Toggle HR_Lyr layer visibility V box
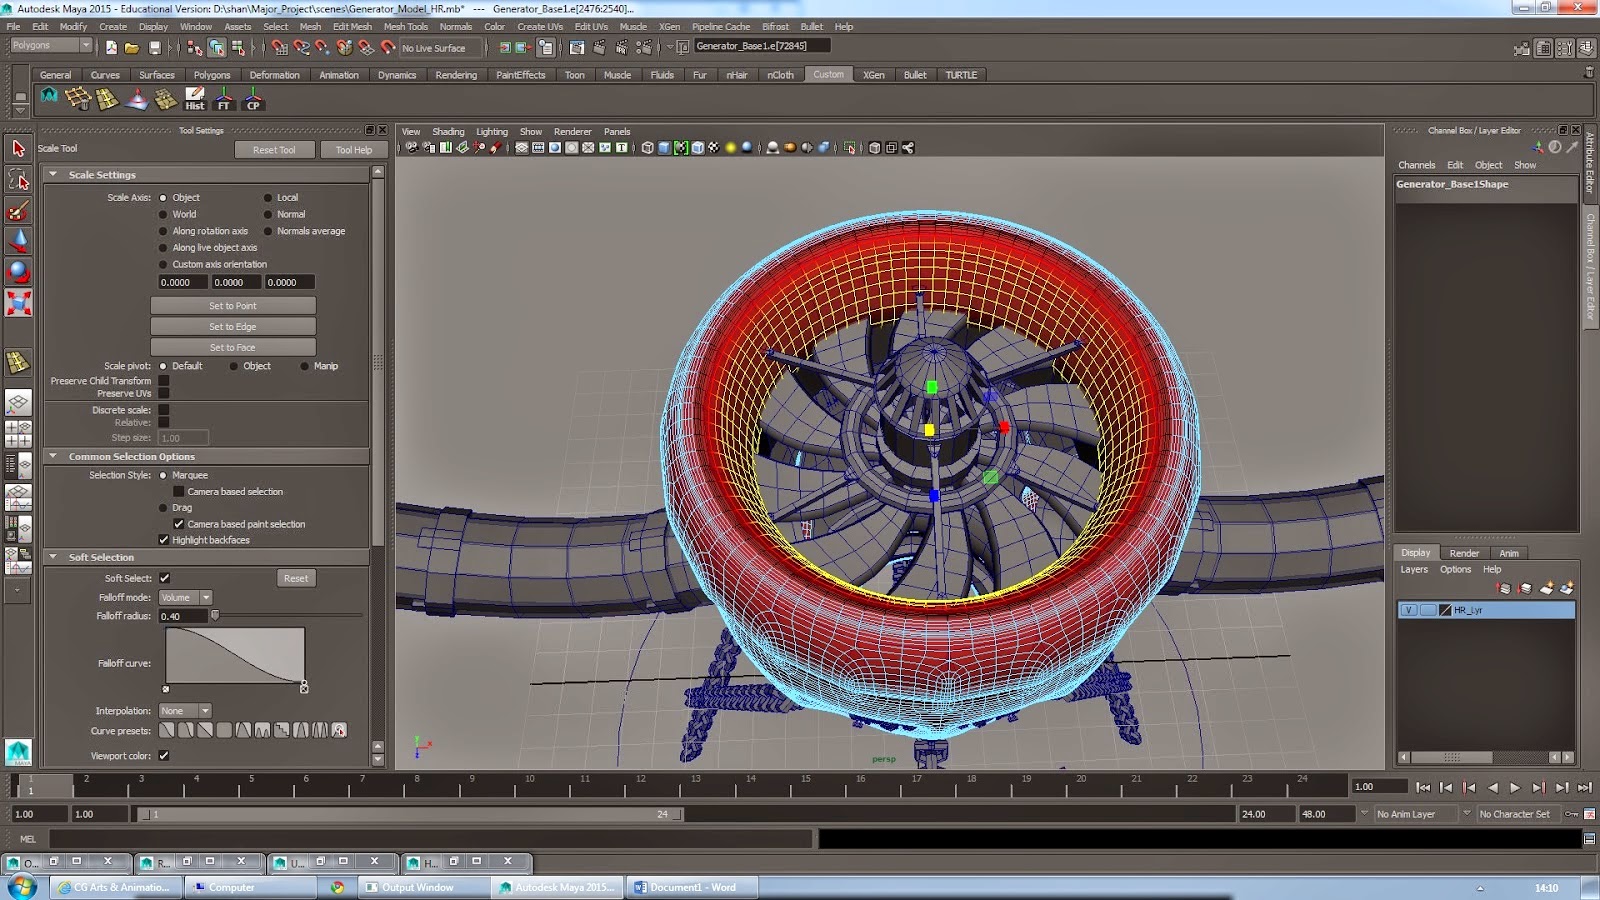This screenshot has width=1600, height=900. (1408, 610)
